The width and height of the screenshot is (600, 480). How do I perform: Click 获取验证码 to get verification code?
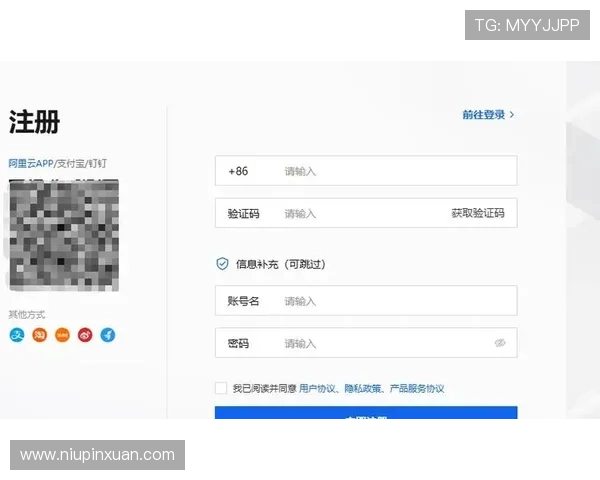click(x=478, y=213)
